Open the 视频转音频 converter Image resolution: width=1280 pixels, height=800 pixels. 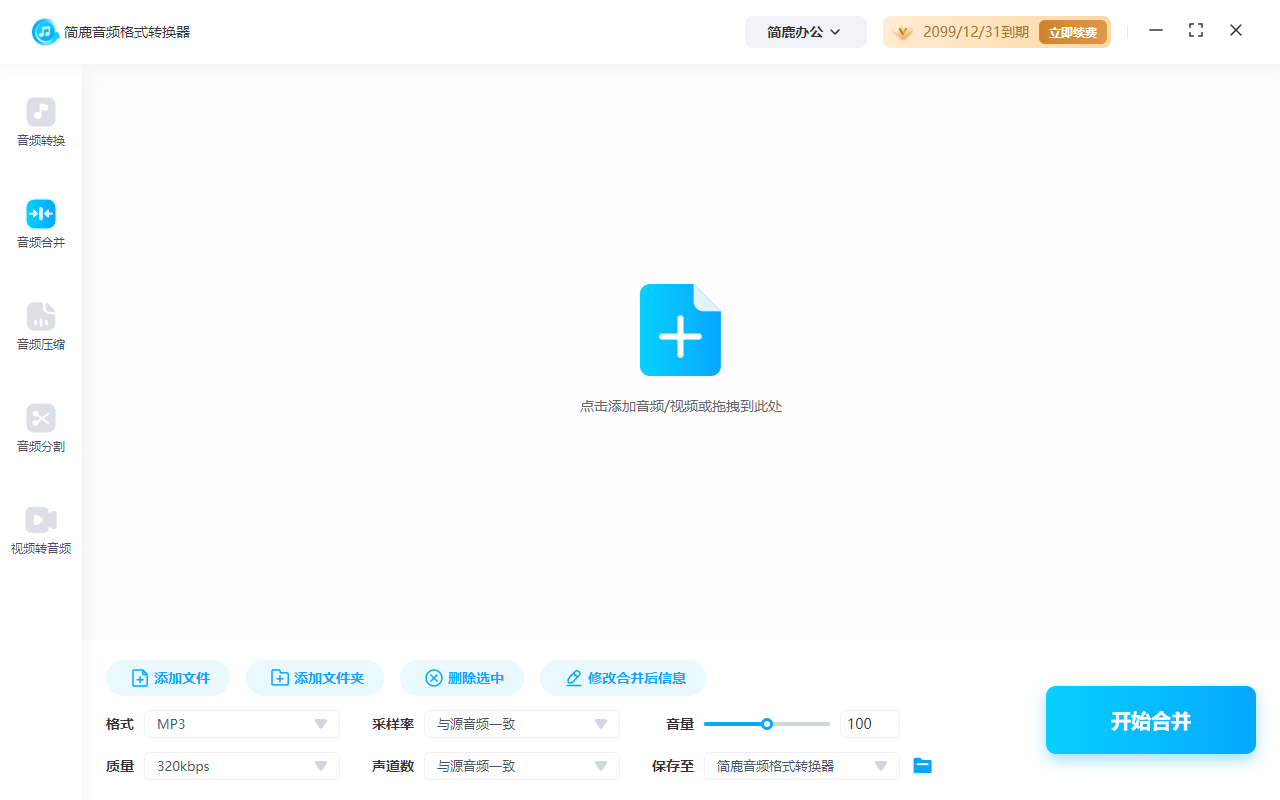40,529
